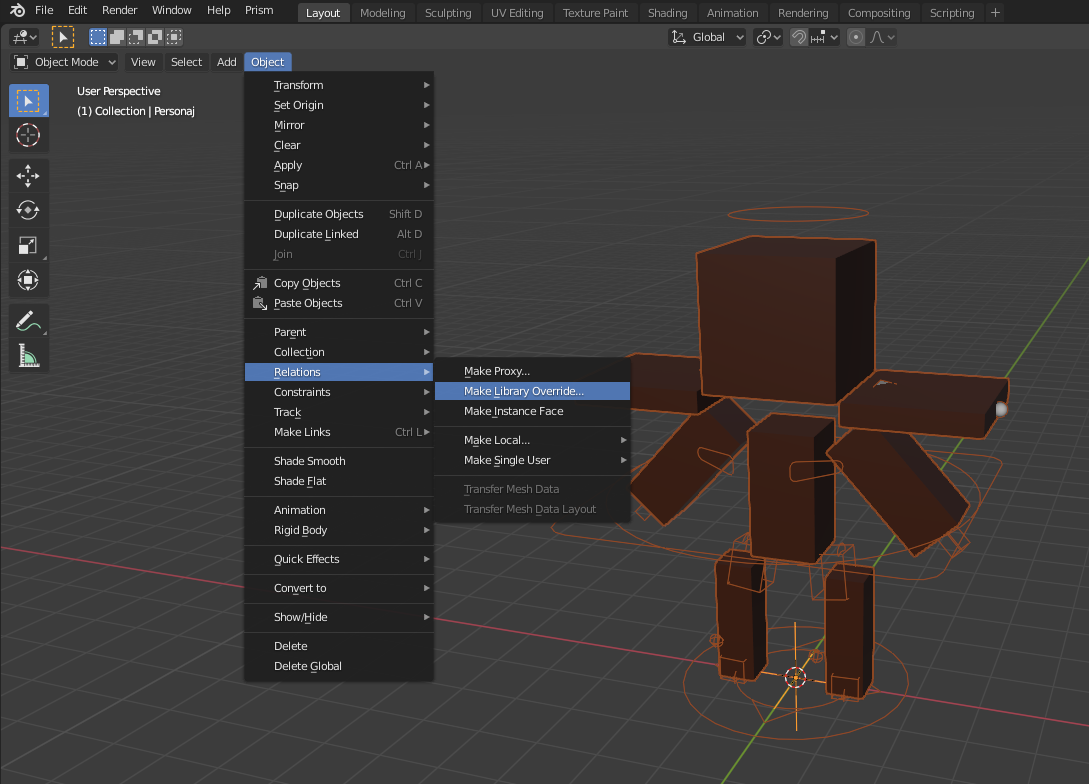Viewport: 1089px width, 784px height.
Task: Expand the transform pivot point dropdown
Action: (768, 37)
